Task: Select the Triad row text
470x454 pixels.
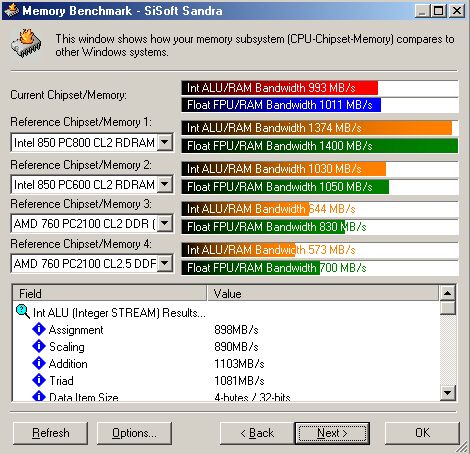Action: (61, 381)
